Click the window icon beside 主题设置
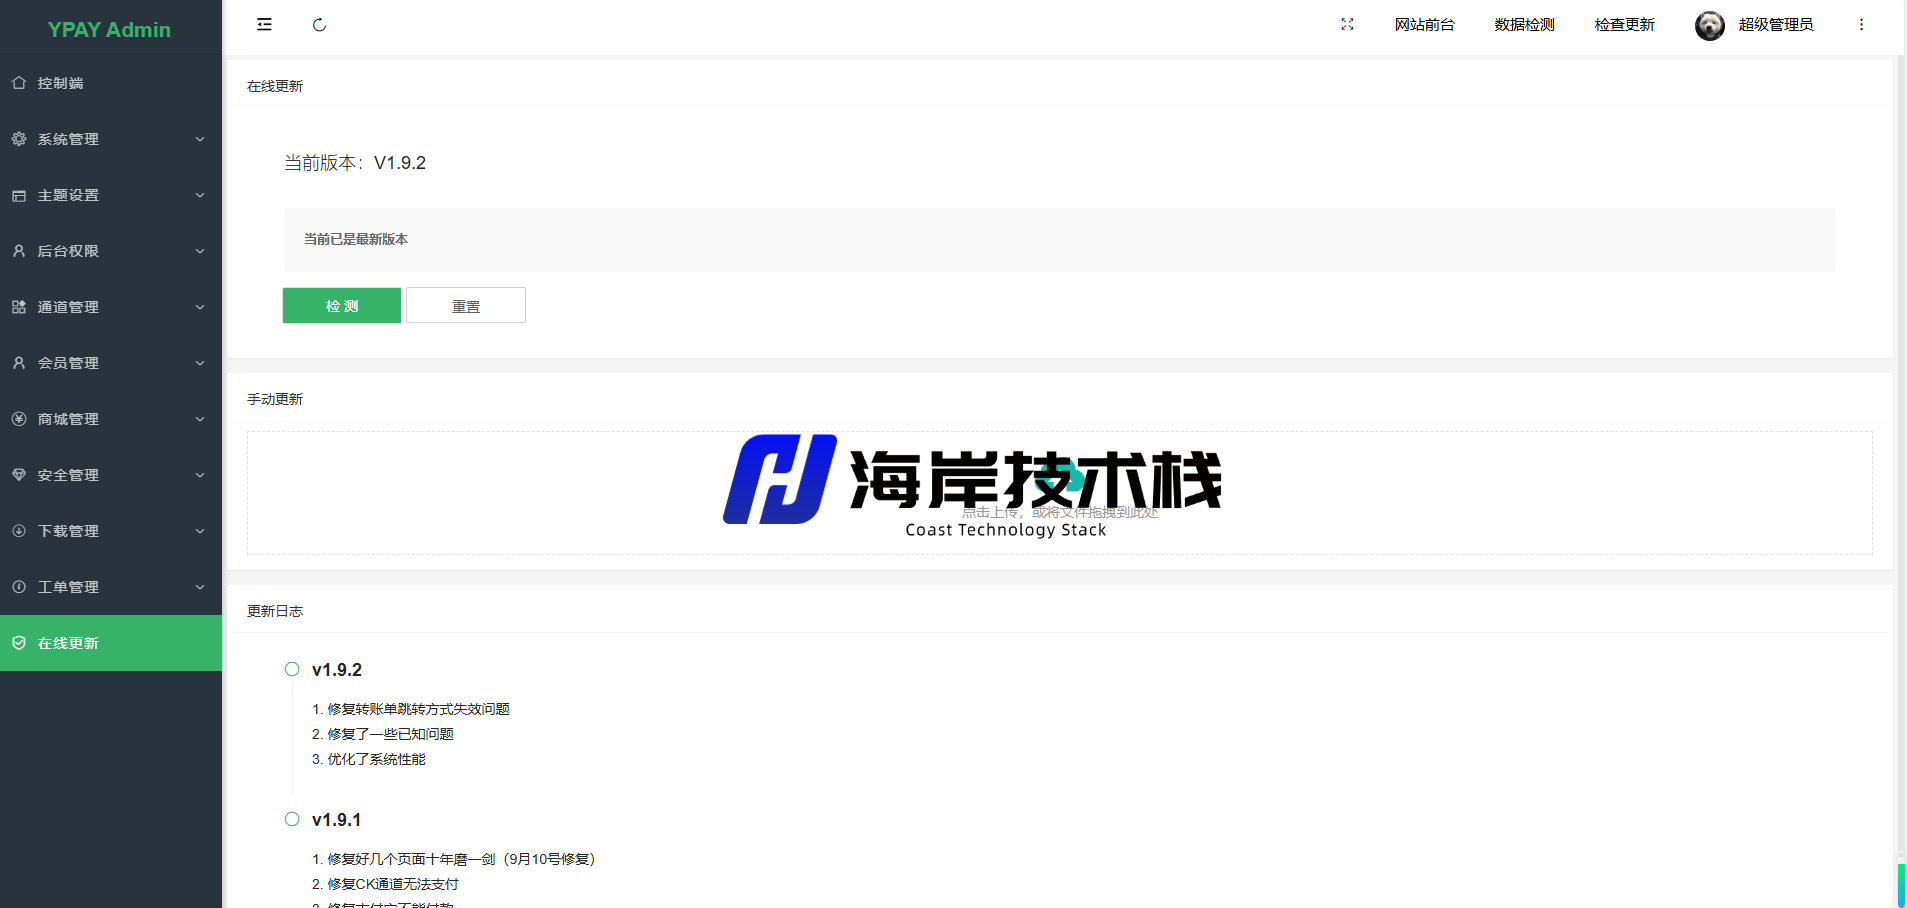This screenshot has height=908, width=1907. [19, 195]
